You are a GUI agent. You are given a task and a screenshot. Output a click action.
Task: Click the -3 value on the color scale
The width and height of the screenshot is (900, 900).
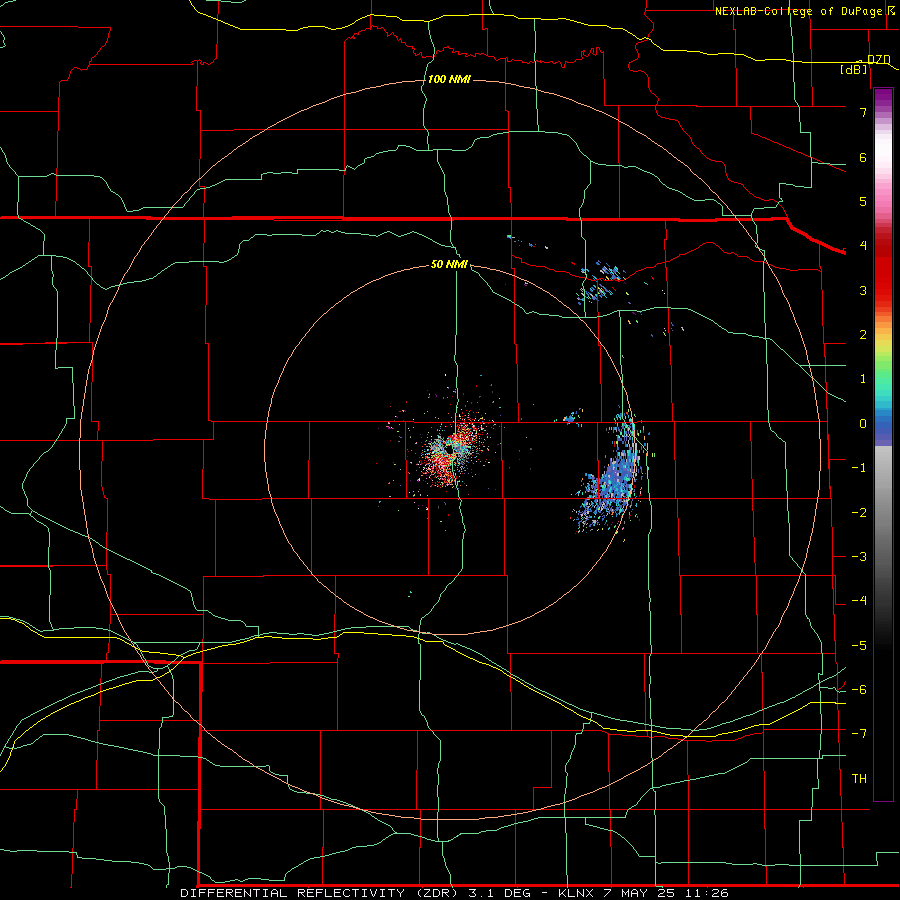[x=859, y=557]
